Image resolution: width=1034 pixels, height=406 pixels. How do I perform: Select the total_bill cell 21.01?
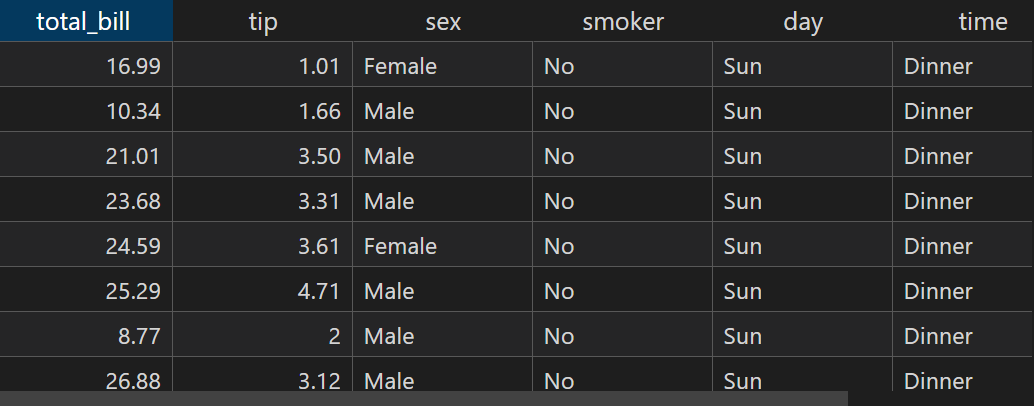point(86,155)
